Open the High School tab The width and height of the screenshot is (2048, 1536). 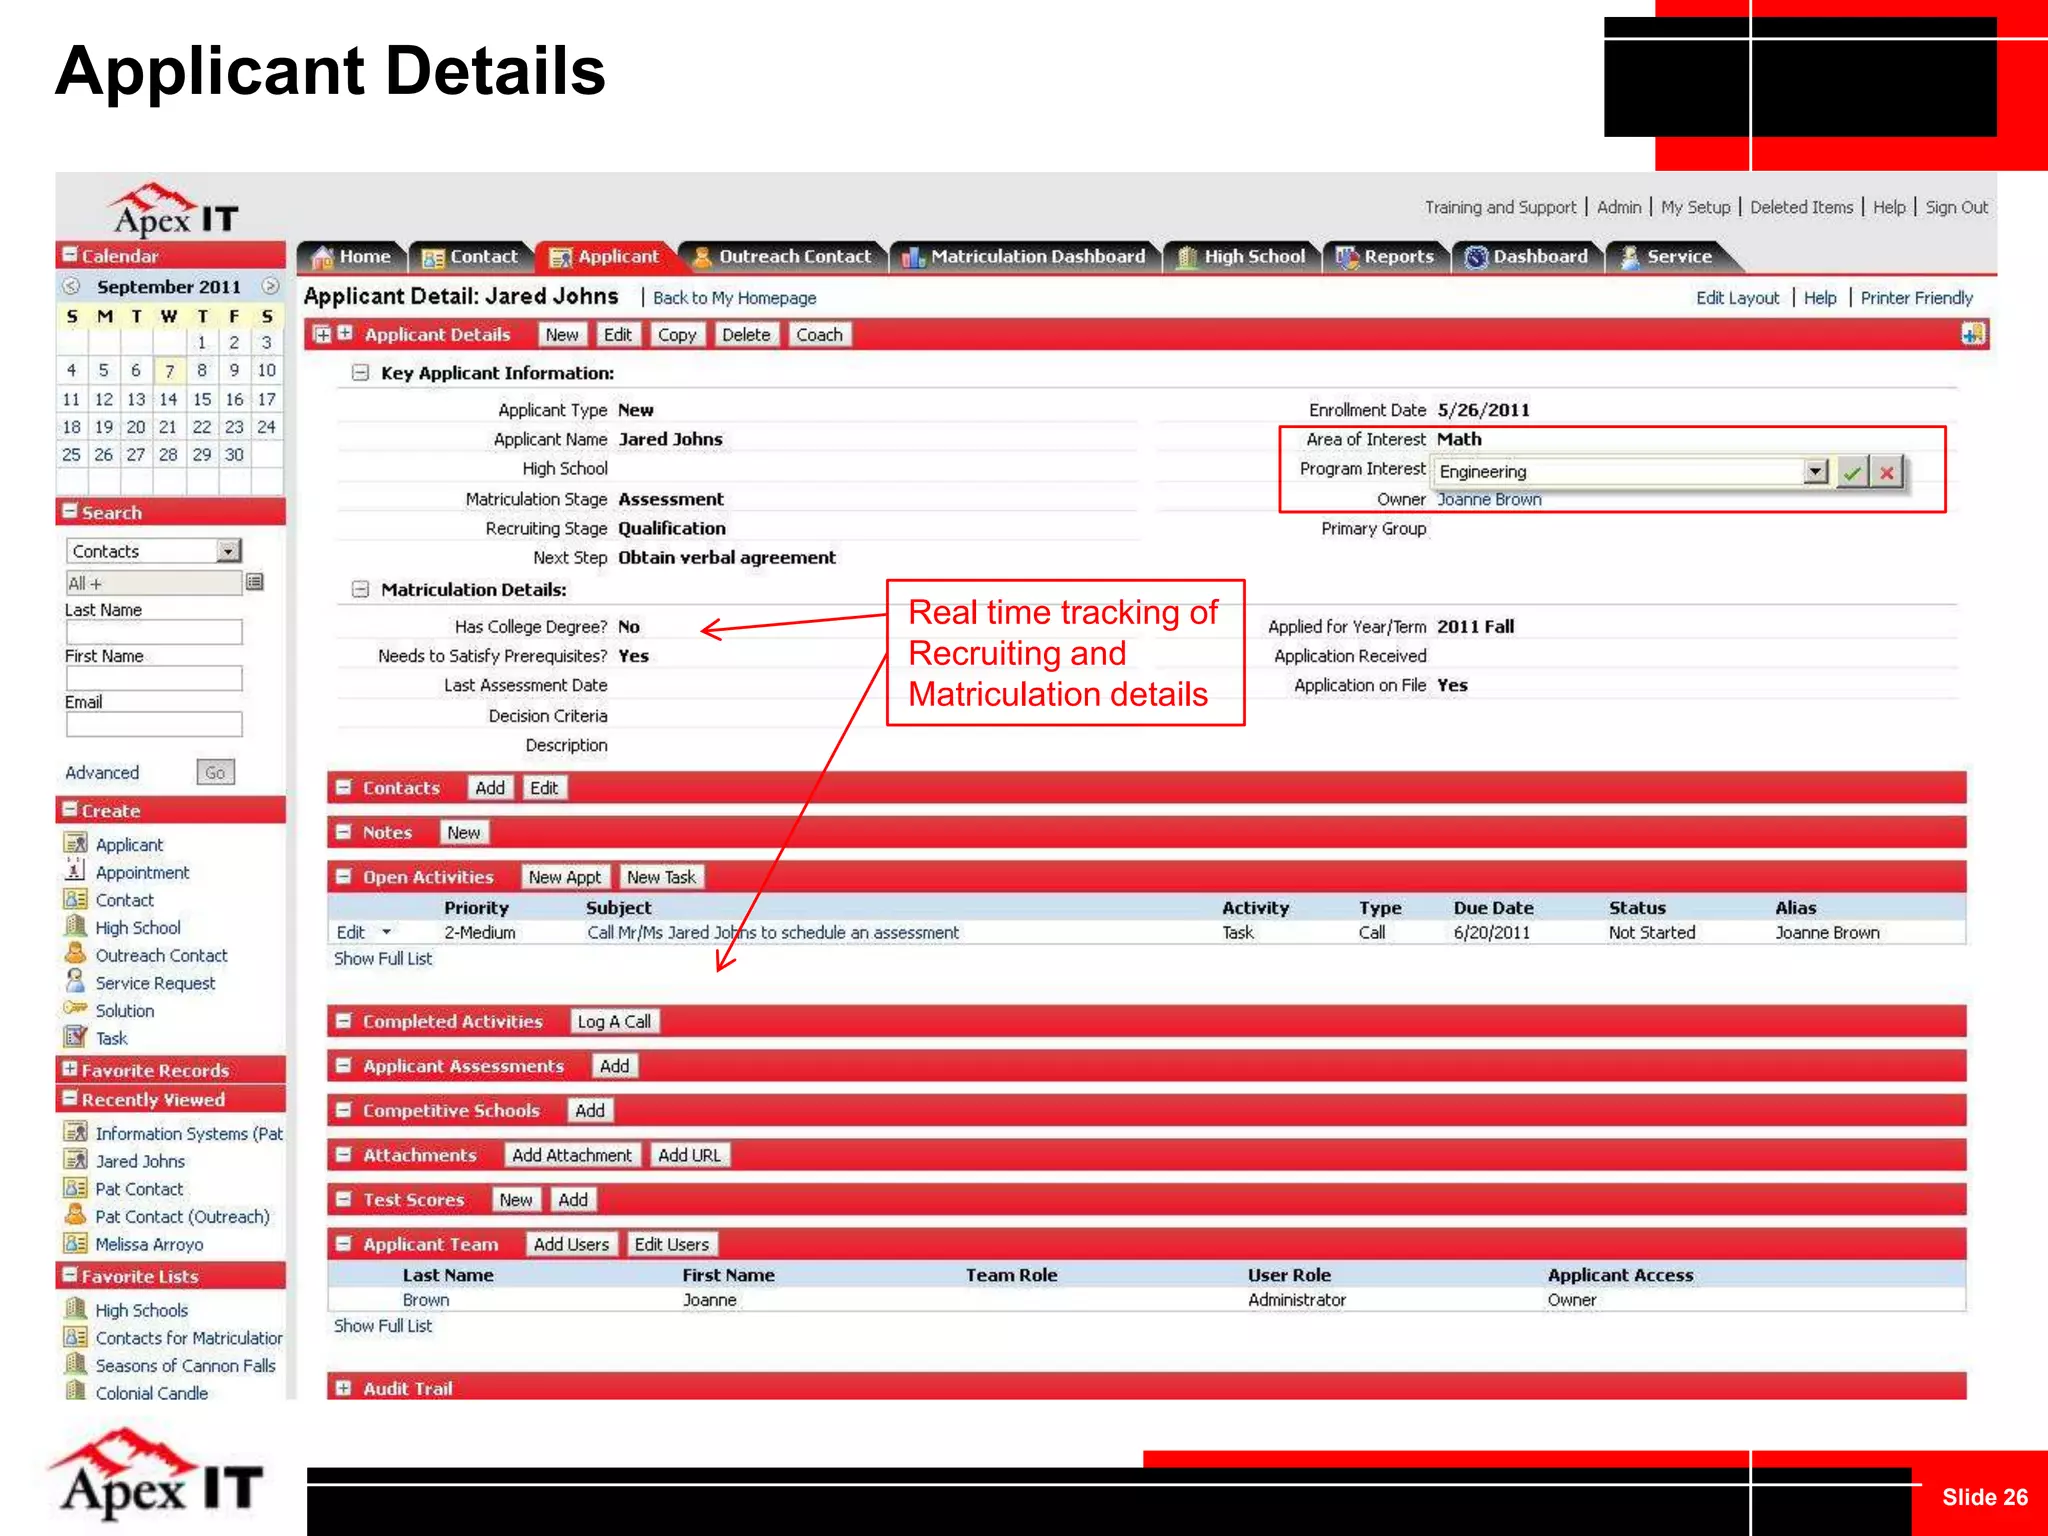[x=1242, y=257]
